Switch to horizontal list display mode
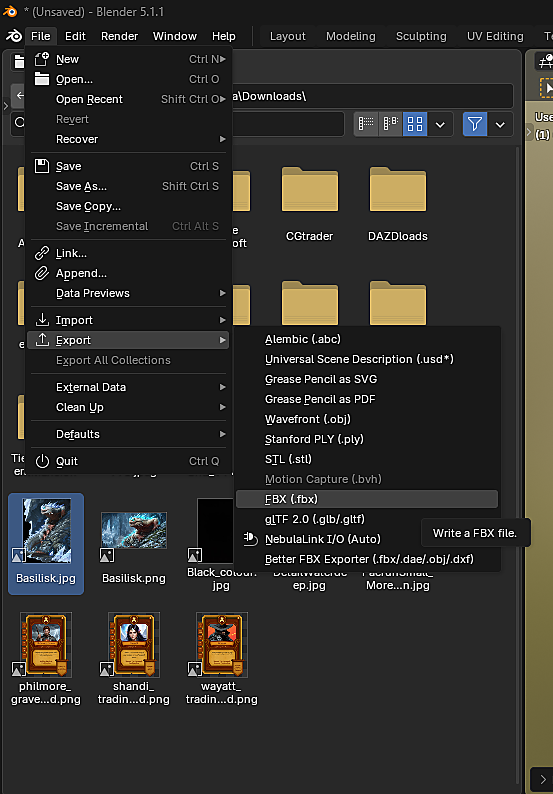The width and height of the screenshot is (553, 794). pos(390,124)
